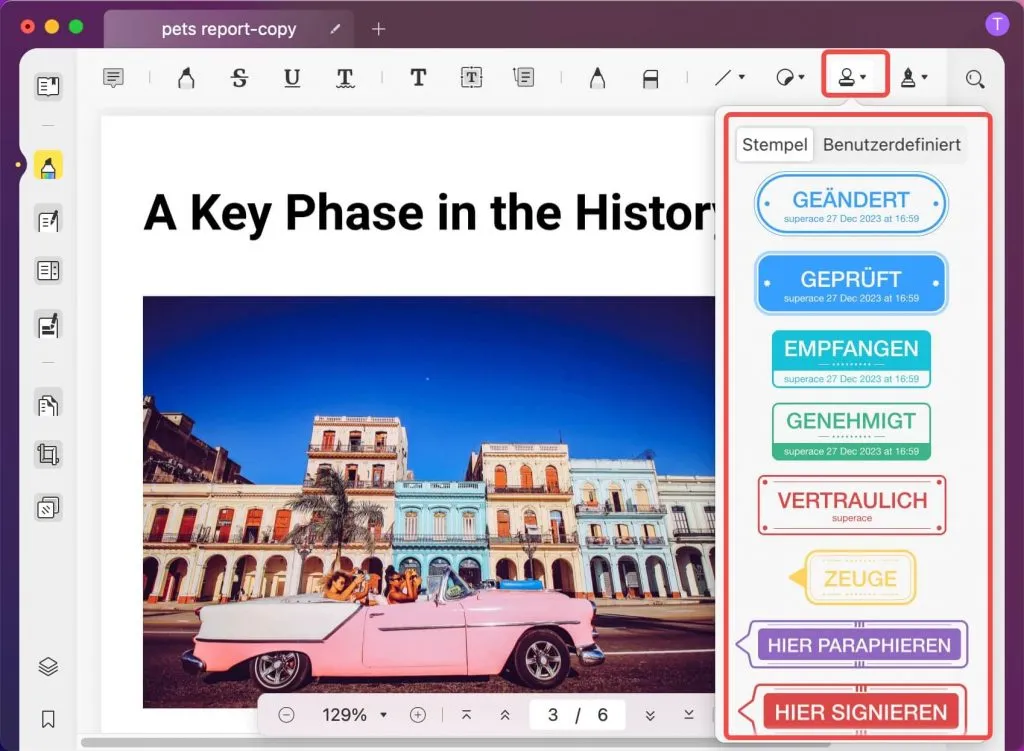Go to previous page arrow

pyautogui.click(x=505, y=715)
